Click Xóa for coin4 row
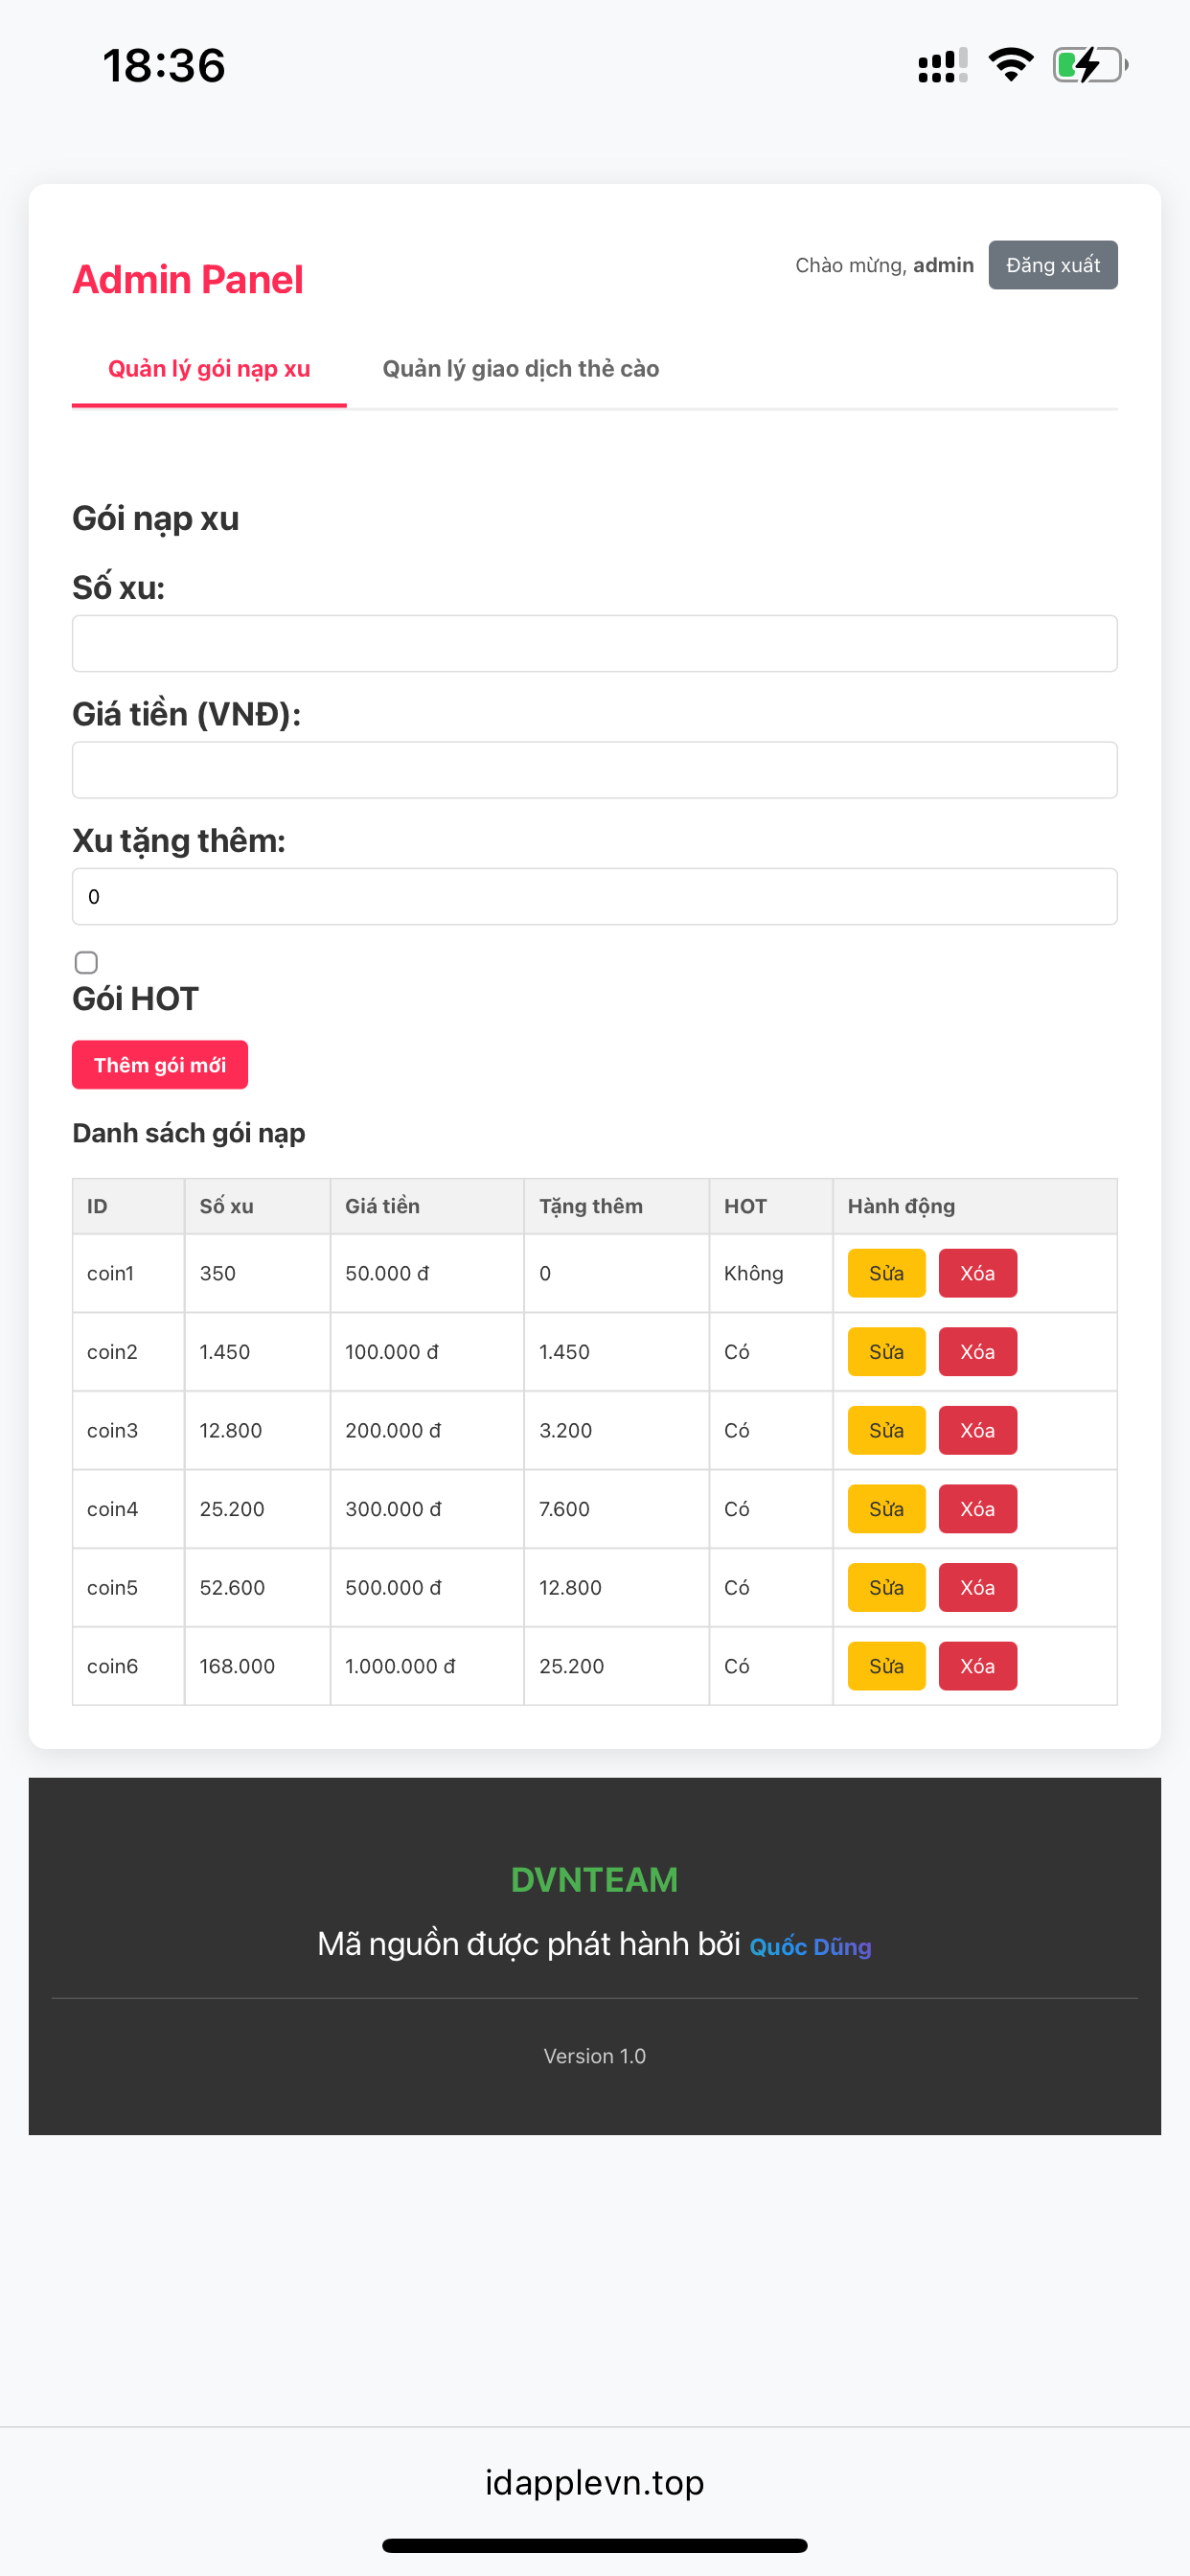The height and width of the screenshot is (2576, 1190). pyautogui.click(x=977, y=1509)
